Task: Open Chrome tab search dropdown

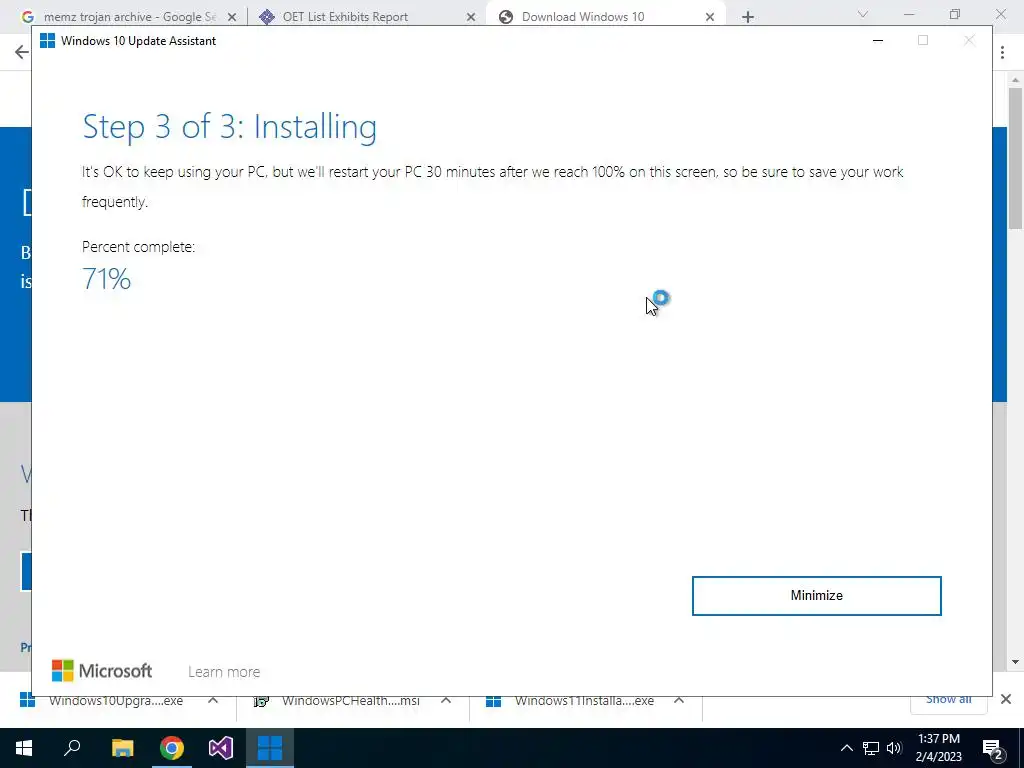Action: click(863, 14)
